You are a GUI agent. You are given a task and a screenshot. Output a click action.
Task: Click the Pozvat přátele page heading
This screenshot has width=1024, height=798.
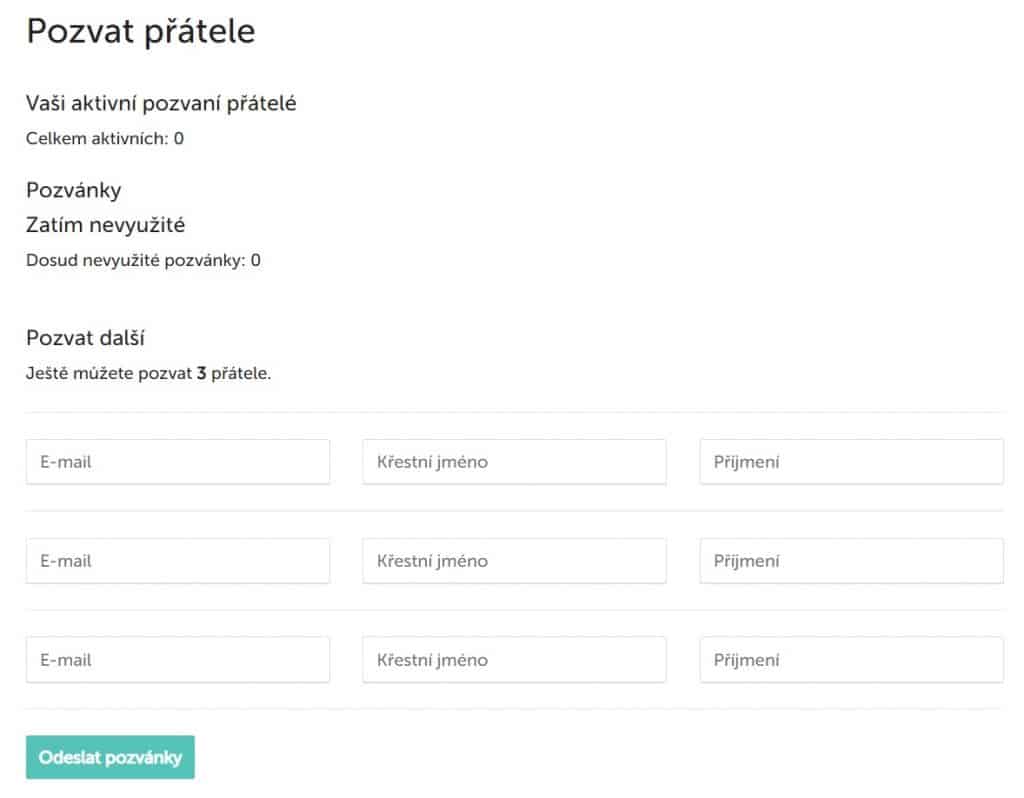coord(141,32)
